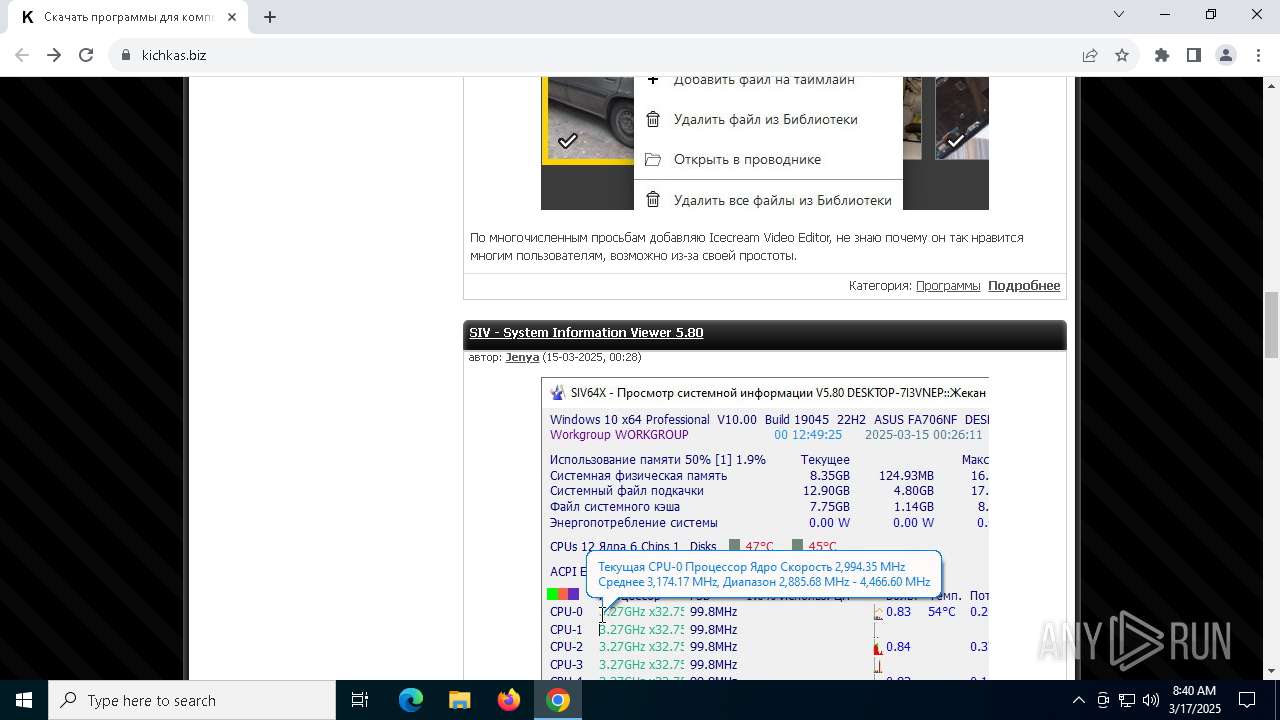
Task: Open the SIV - System Information Viewer 5.80 title
Action: click(586, 333)
